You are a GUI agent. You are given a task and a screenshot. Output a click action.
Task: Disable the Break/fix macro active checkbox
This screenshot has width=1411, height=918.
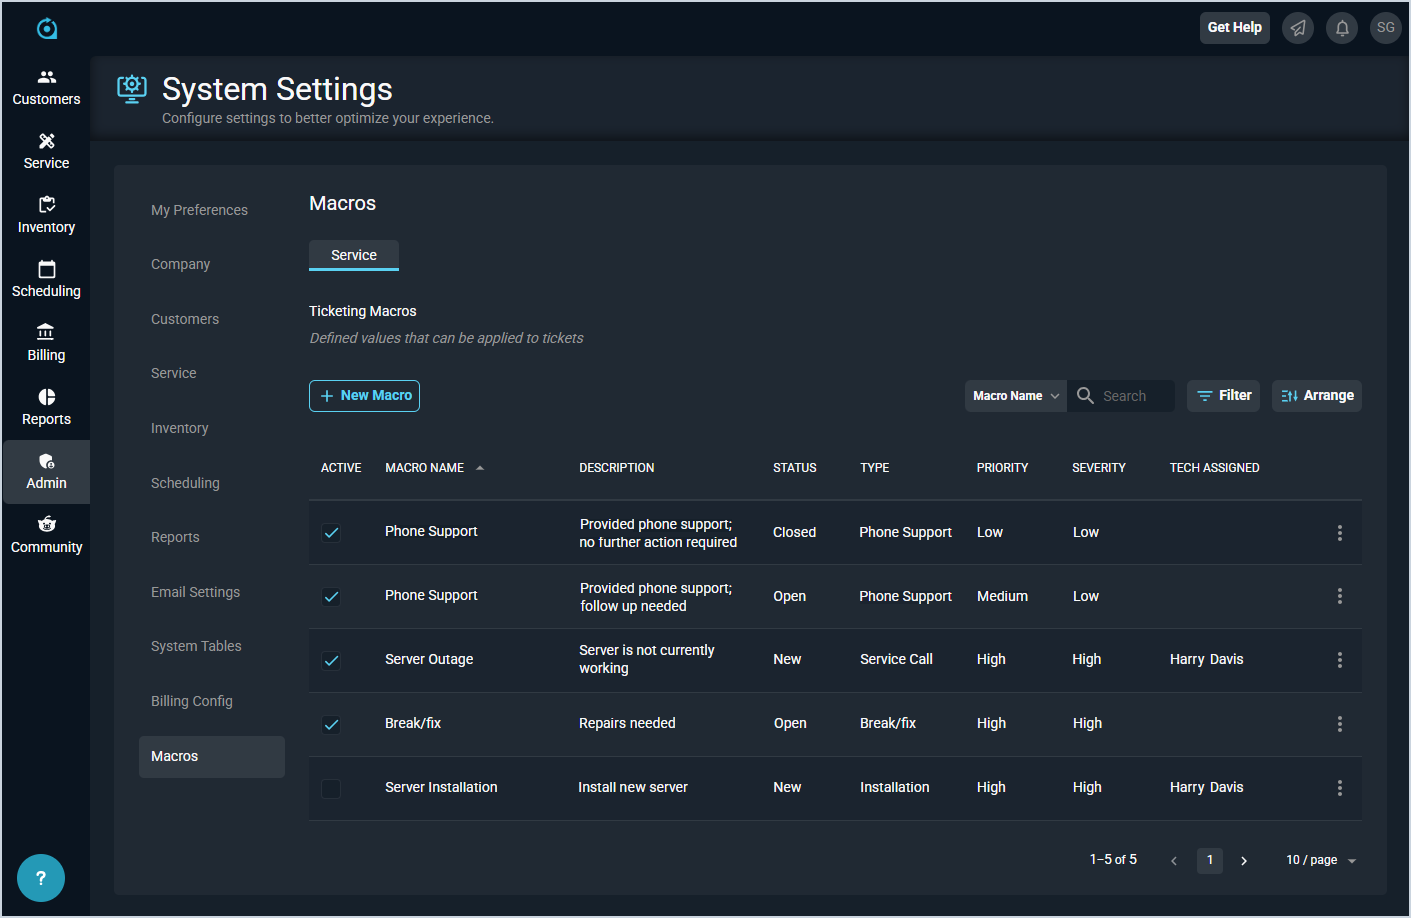(x=331, y=725)
